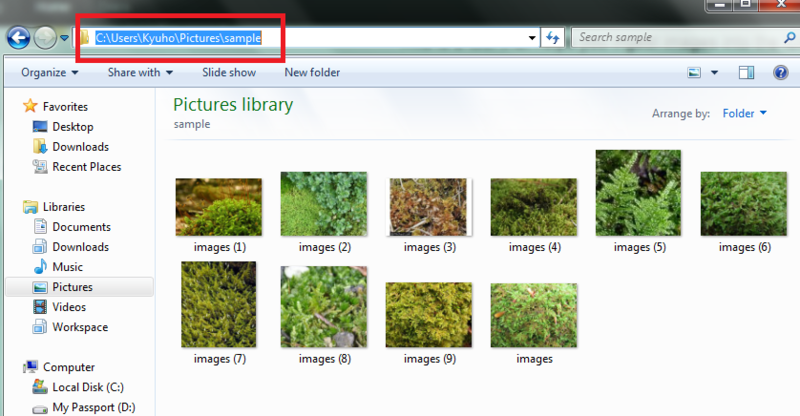
Task: Select Computer in the navigation pane
Action: [69, 368]
